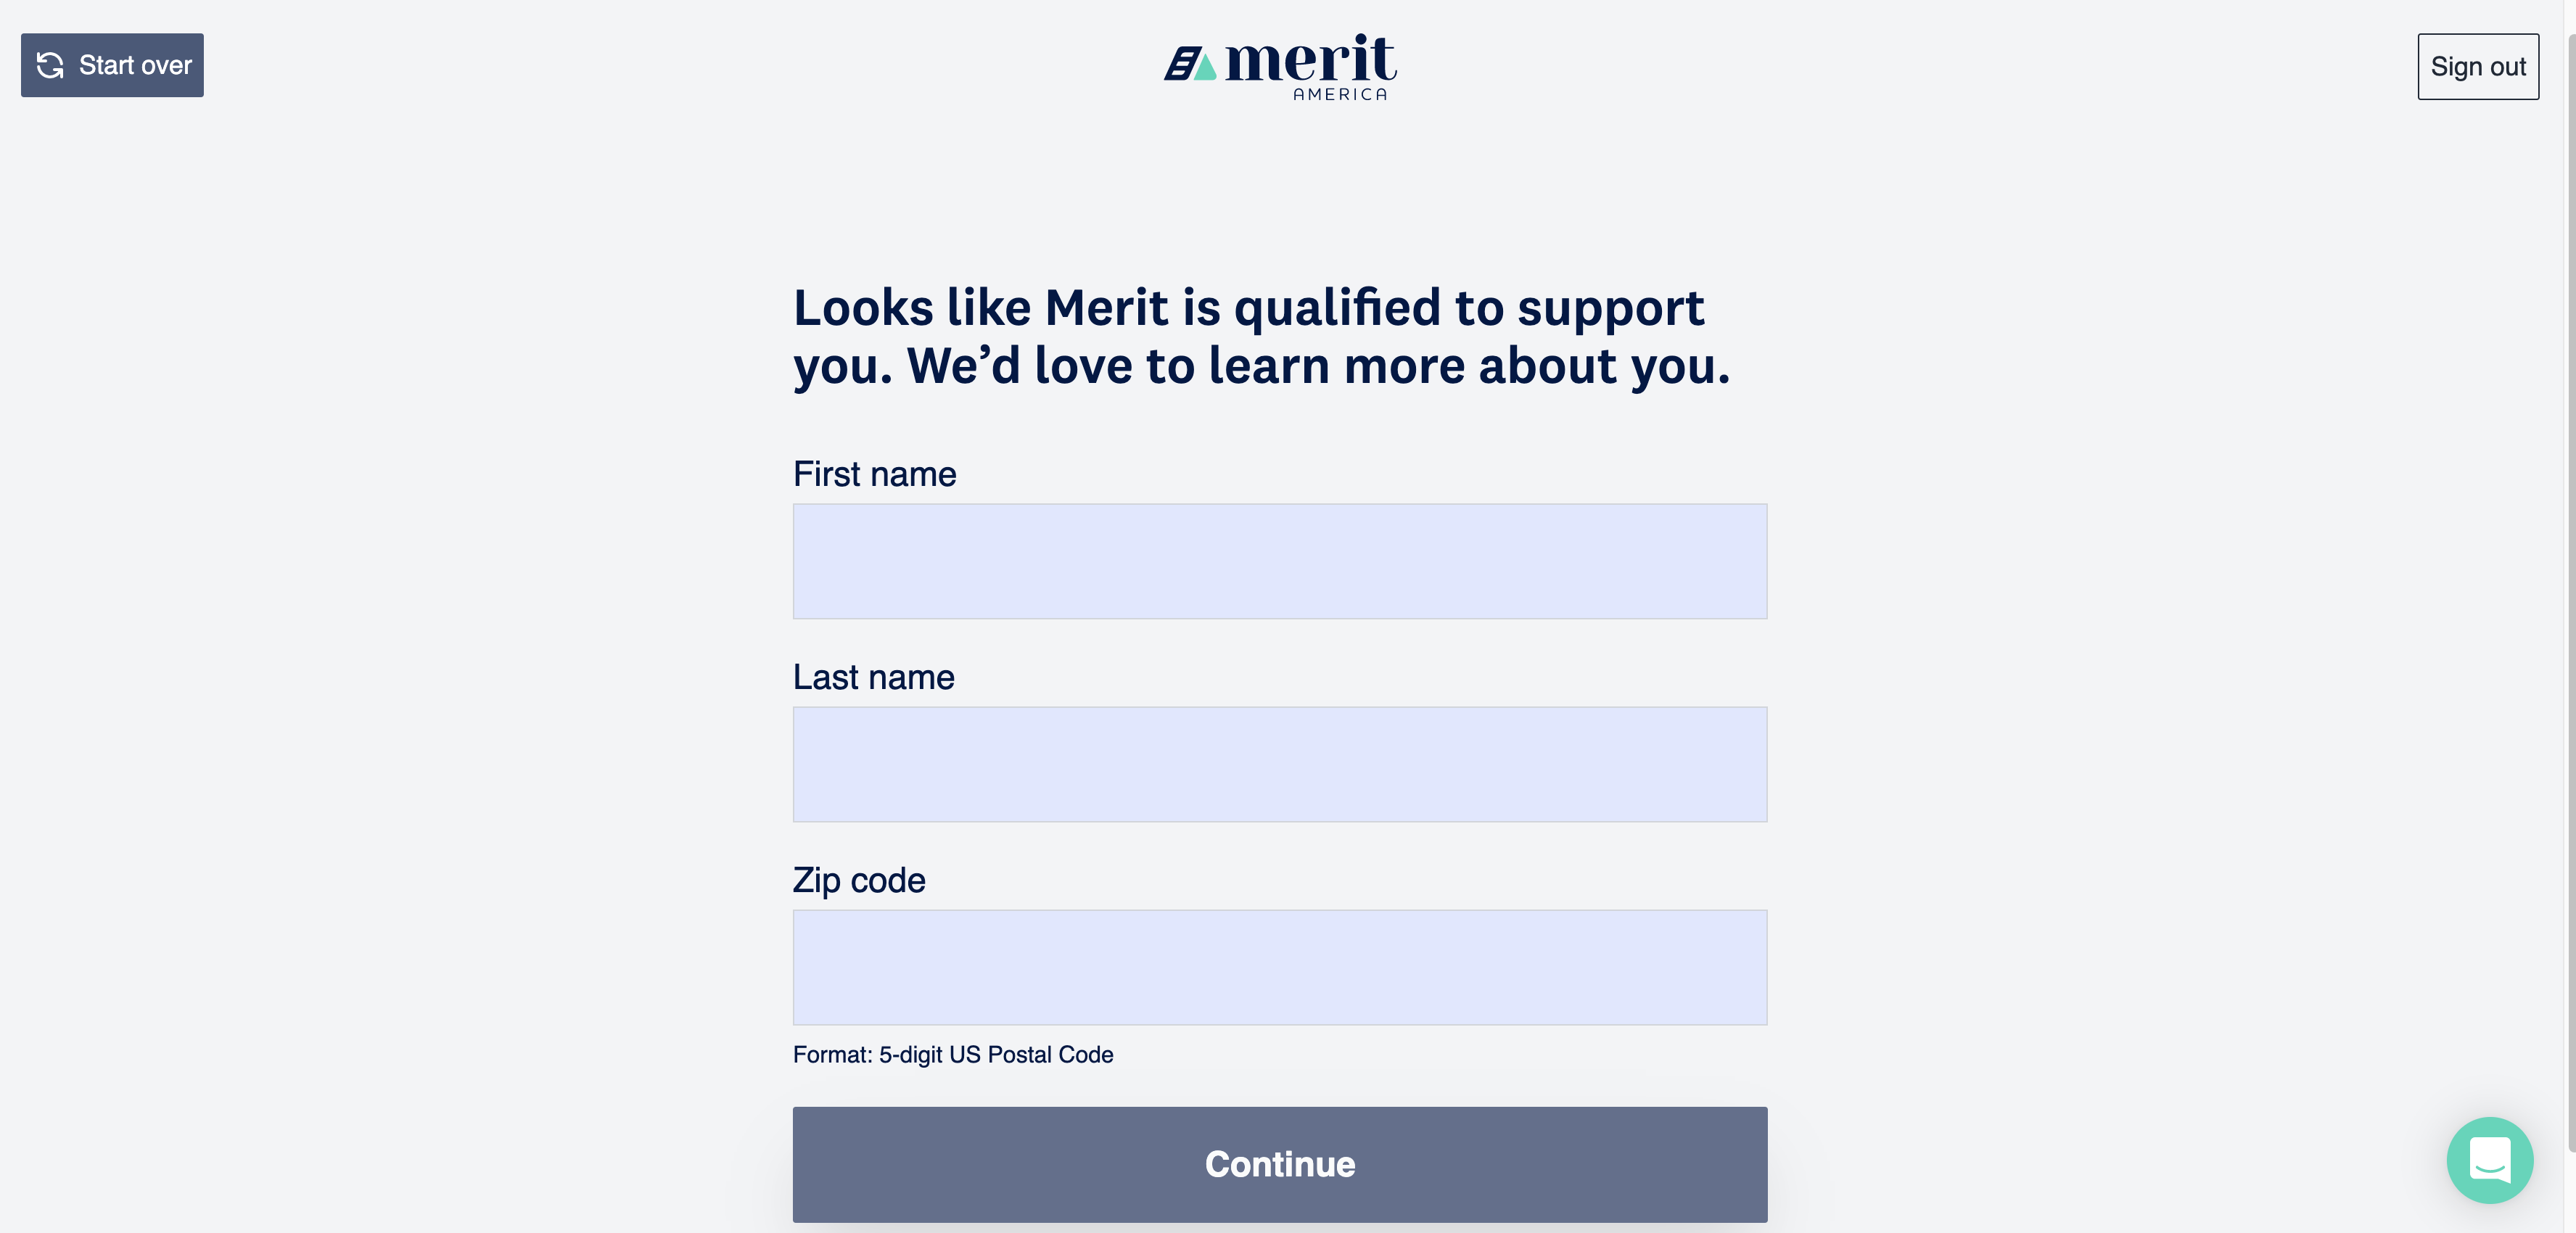Click into the Last name field
Viewport: 2576px width, 1233px height.
1279,764
